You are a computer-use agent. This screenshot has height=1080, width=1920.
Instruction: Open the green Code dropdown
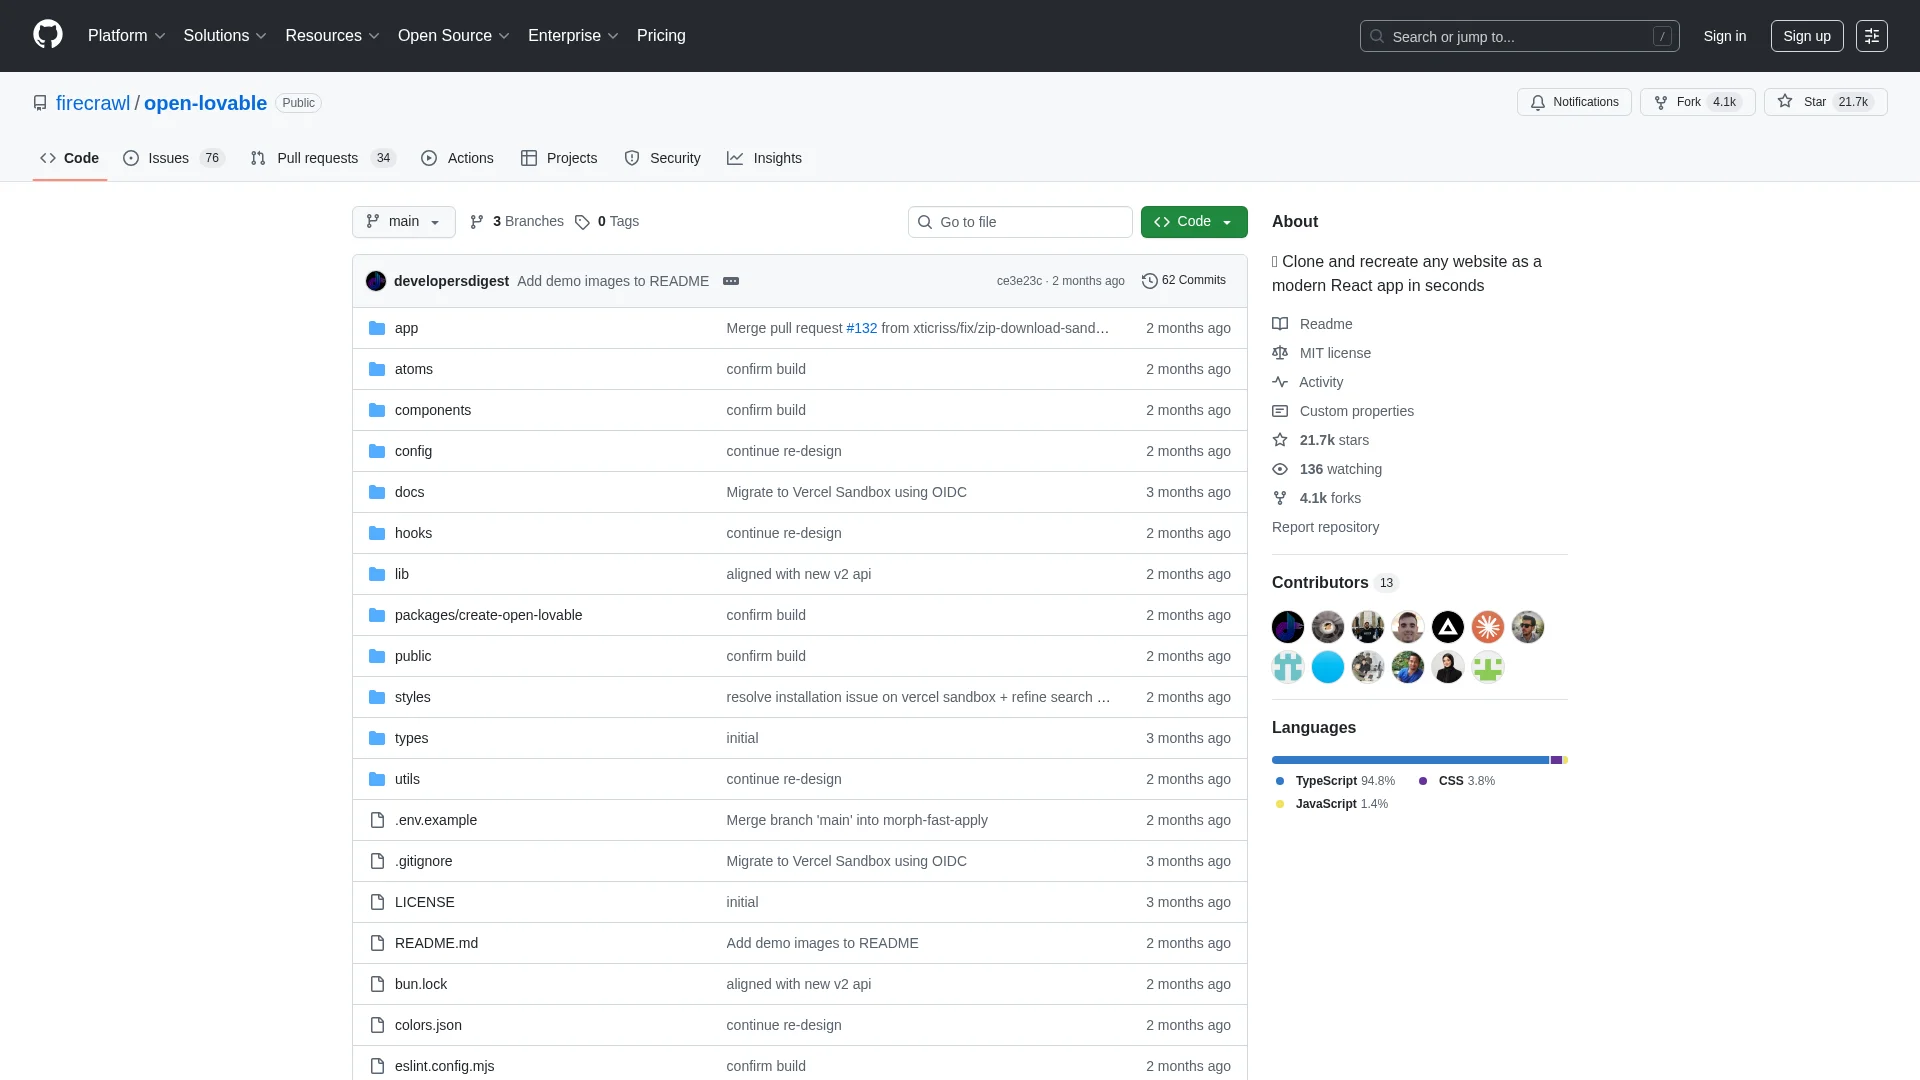tap(1193, 222)
